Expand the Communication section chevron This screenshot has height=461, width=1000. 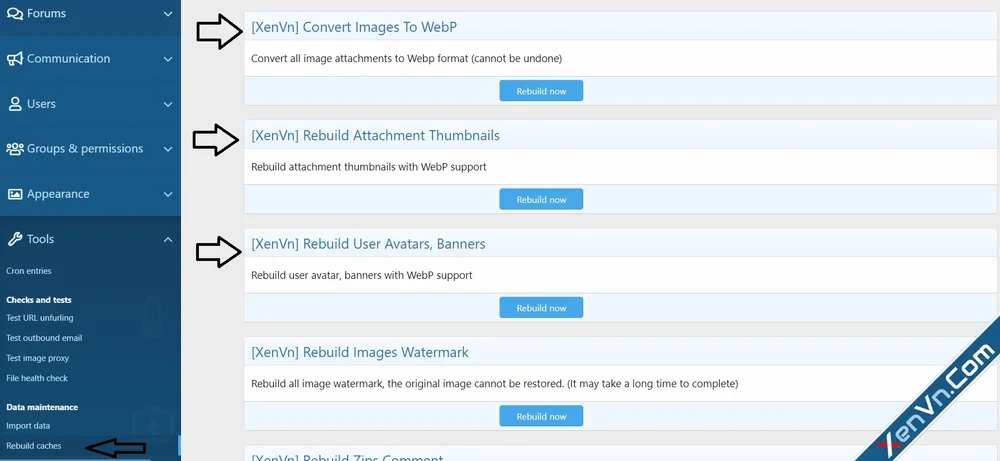click(x=168, y=59)
